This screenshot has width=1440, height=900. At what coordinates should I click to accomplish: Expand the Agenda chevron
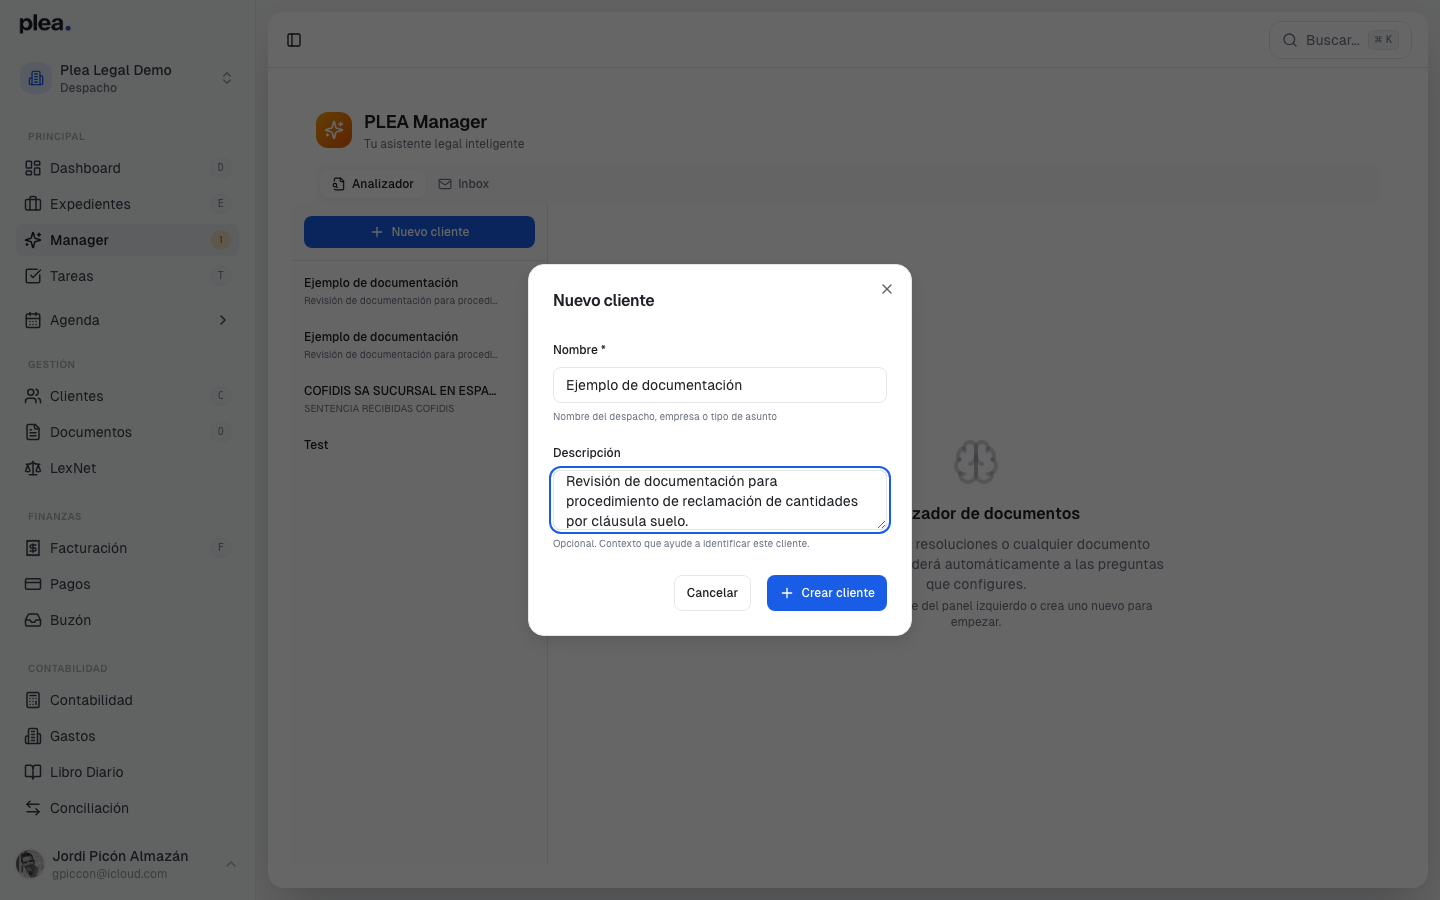pos(223,320)
